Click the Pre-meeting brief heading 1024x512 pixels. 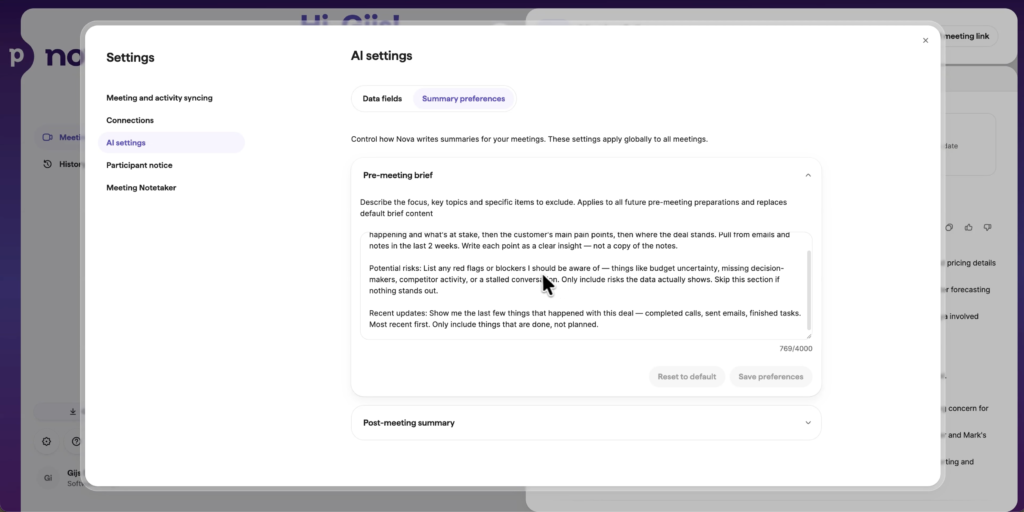[x=398, y=175]
